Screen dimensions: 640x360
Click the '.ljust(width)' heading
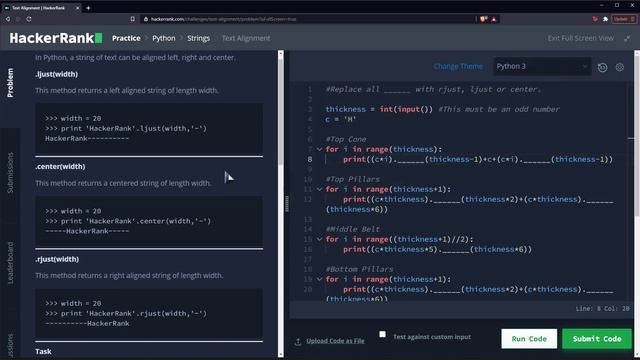point(56,74)
